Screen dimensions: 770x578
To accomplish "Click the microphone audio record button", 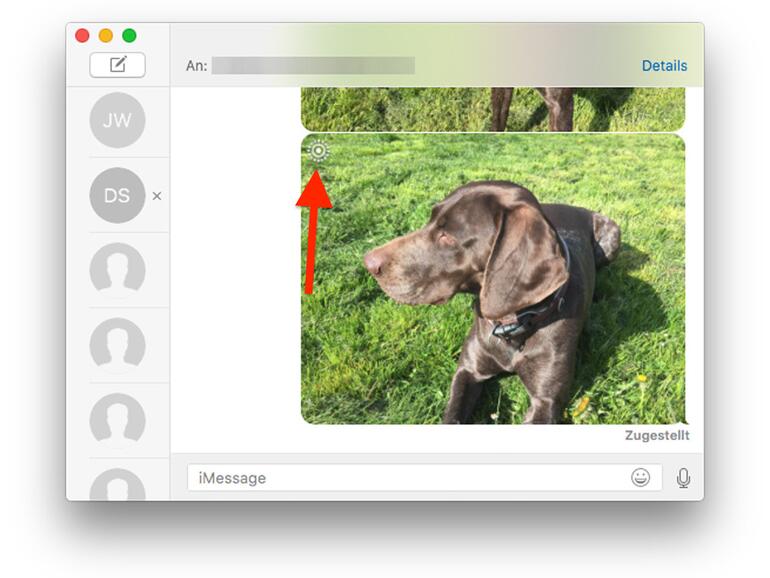I will click(683, 477).
